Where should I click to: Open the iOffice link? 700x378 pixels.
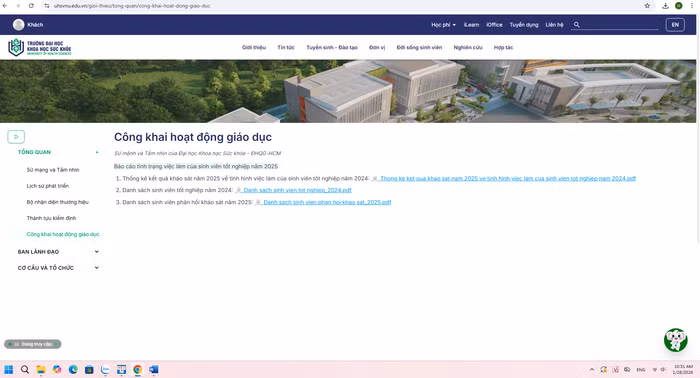coord(494,25)
